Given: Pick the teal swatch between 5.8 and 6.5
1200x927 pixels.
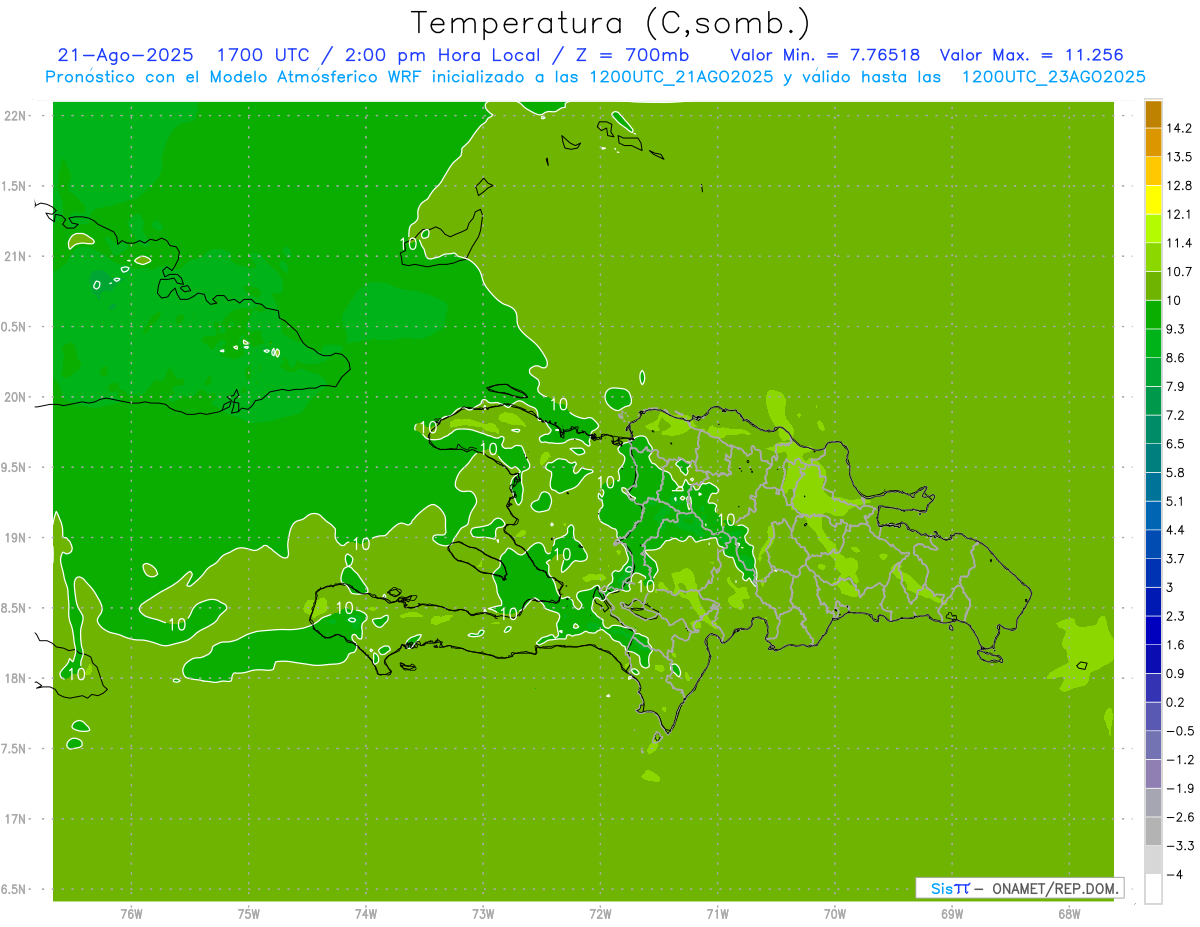Looking at the screenshot, I should point(1153,458).
